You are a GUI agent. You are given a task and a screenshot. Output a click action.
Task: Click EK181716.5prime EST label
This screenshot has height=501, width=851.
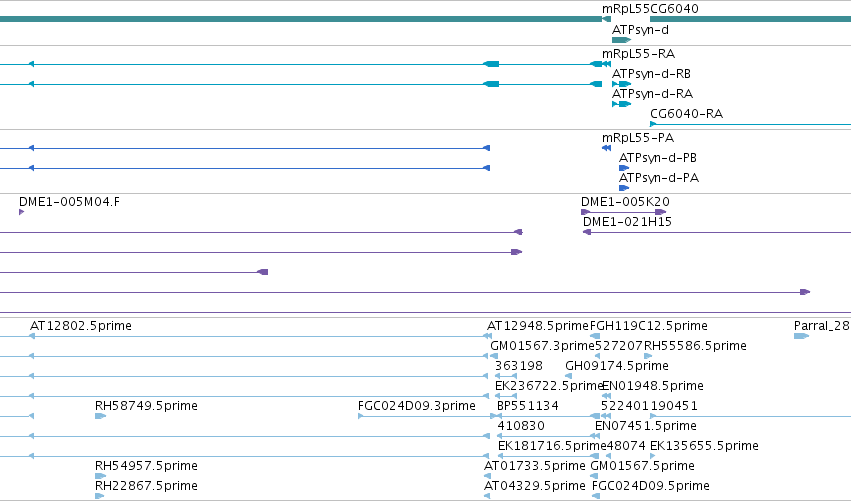(x=551, y=446)
